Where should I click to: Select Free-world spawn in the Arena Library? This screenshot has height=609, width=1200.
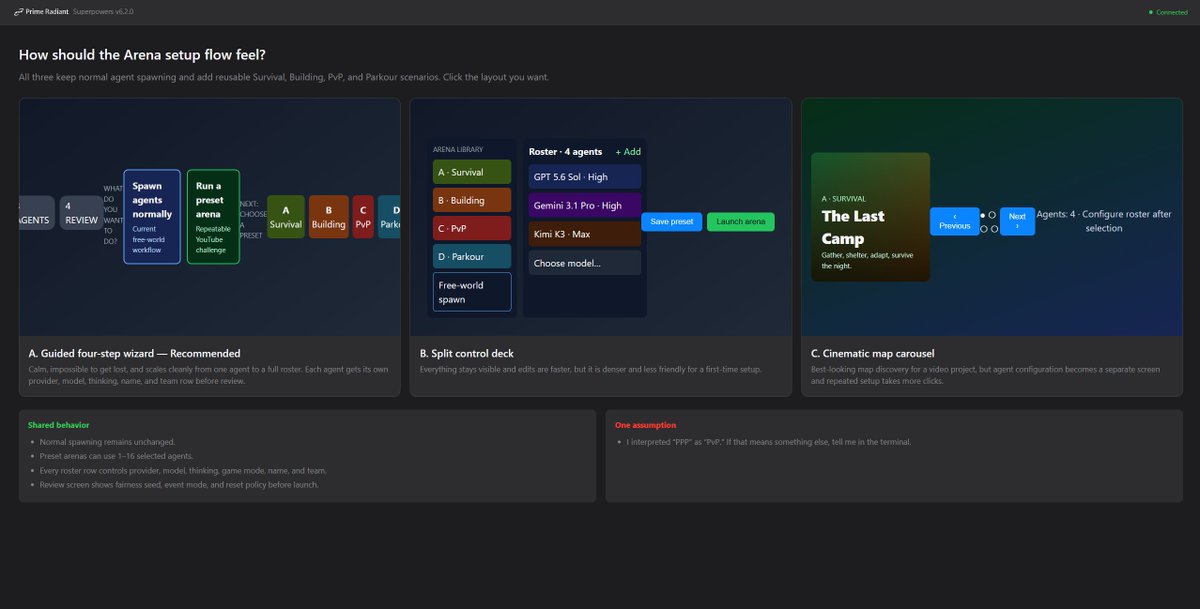click(472, 292)
